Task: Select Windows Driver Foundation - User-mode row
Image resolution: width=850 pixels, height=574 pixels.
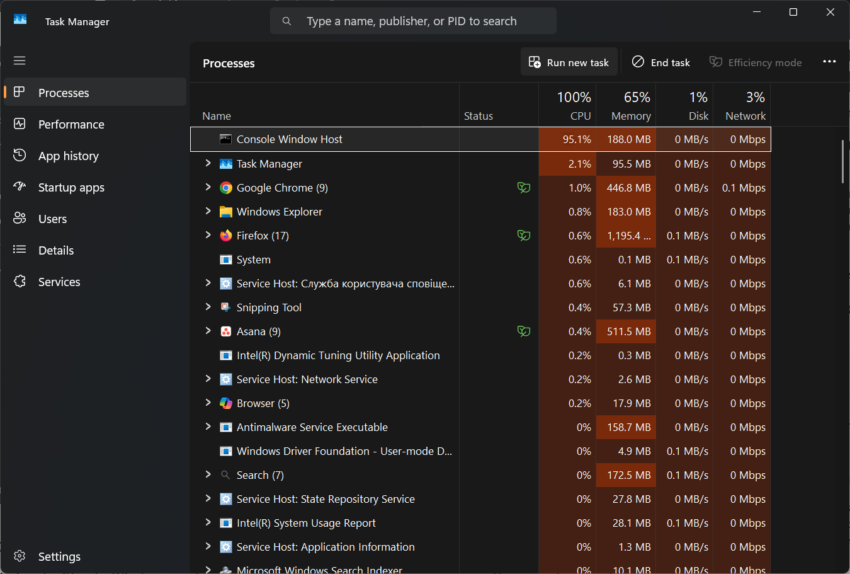Action: pyautogui.click(x=480, y=451)
